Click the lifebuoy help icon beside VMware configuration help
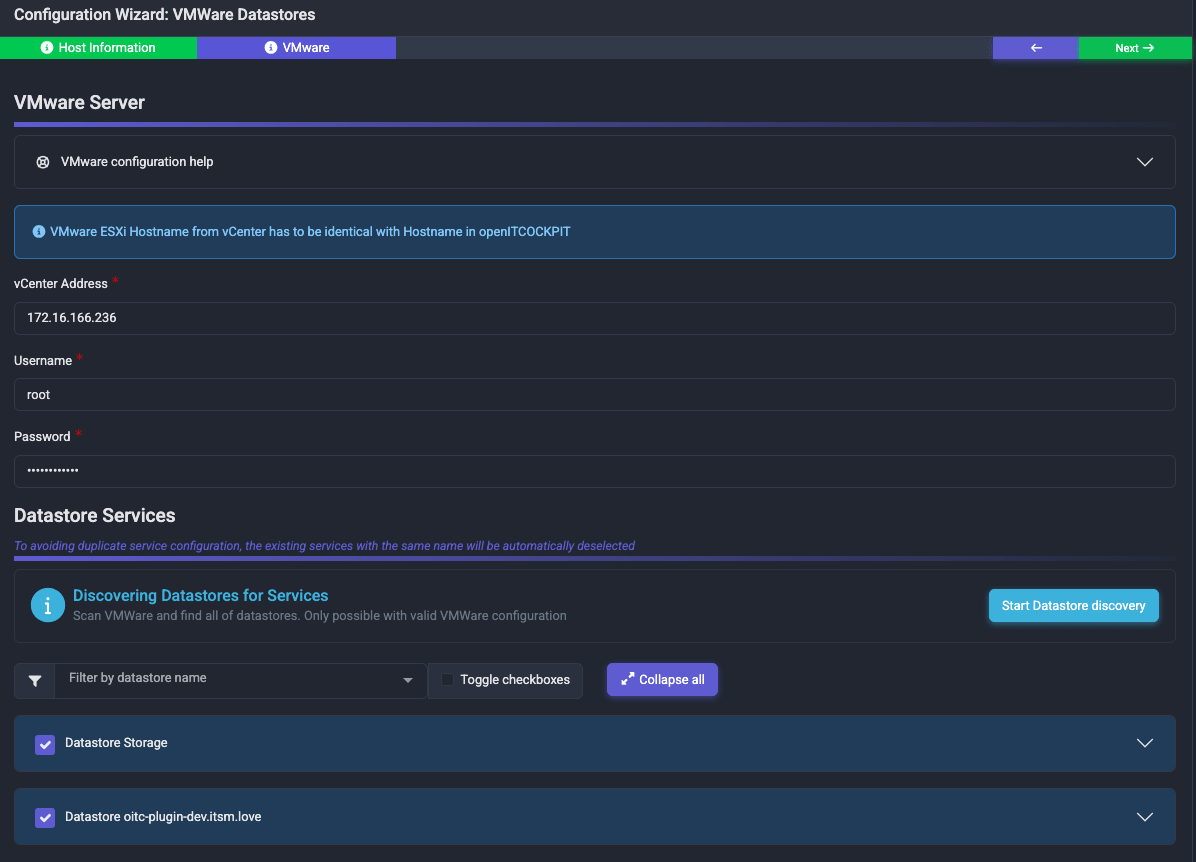The height and width of the screenshot is (862, 1196). click(x=43, y=162)
